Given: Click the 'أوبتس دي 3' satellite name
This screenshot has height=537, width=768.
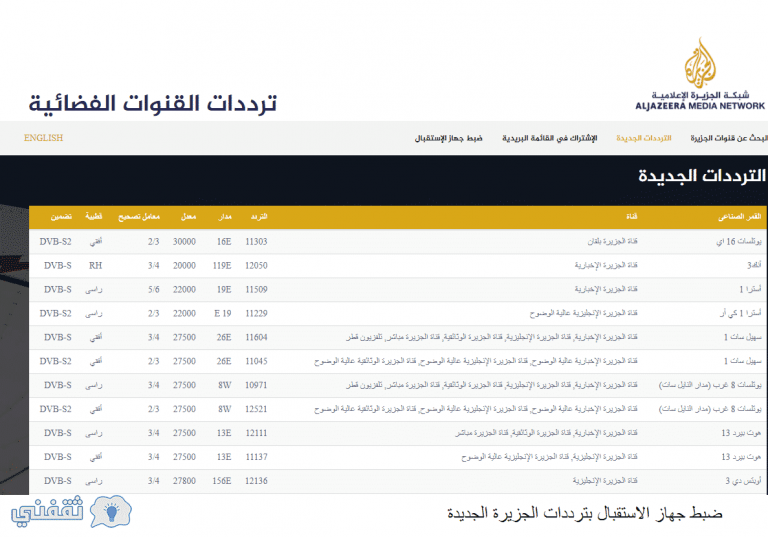Looking at the screenshot, I should point(744,481).
